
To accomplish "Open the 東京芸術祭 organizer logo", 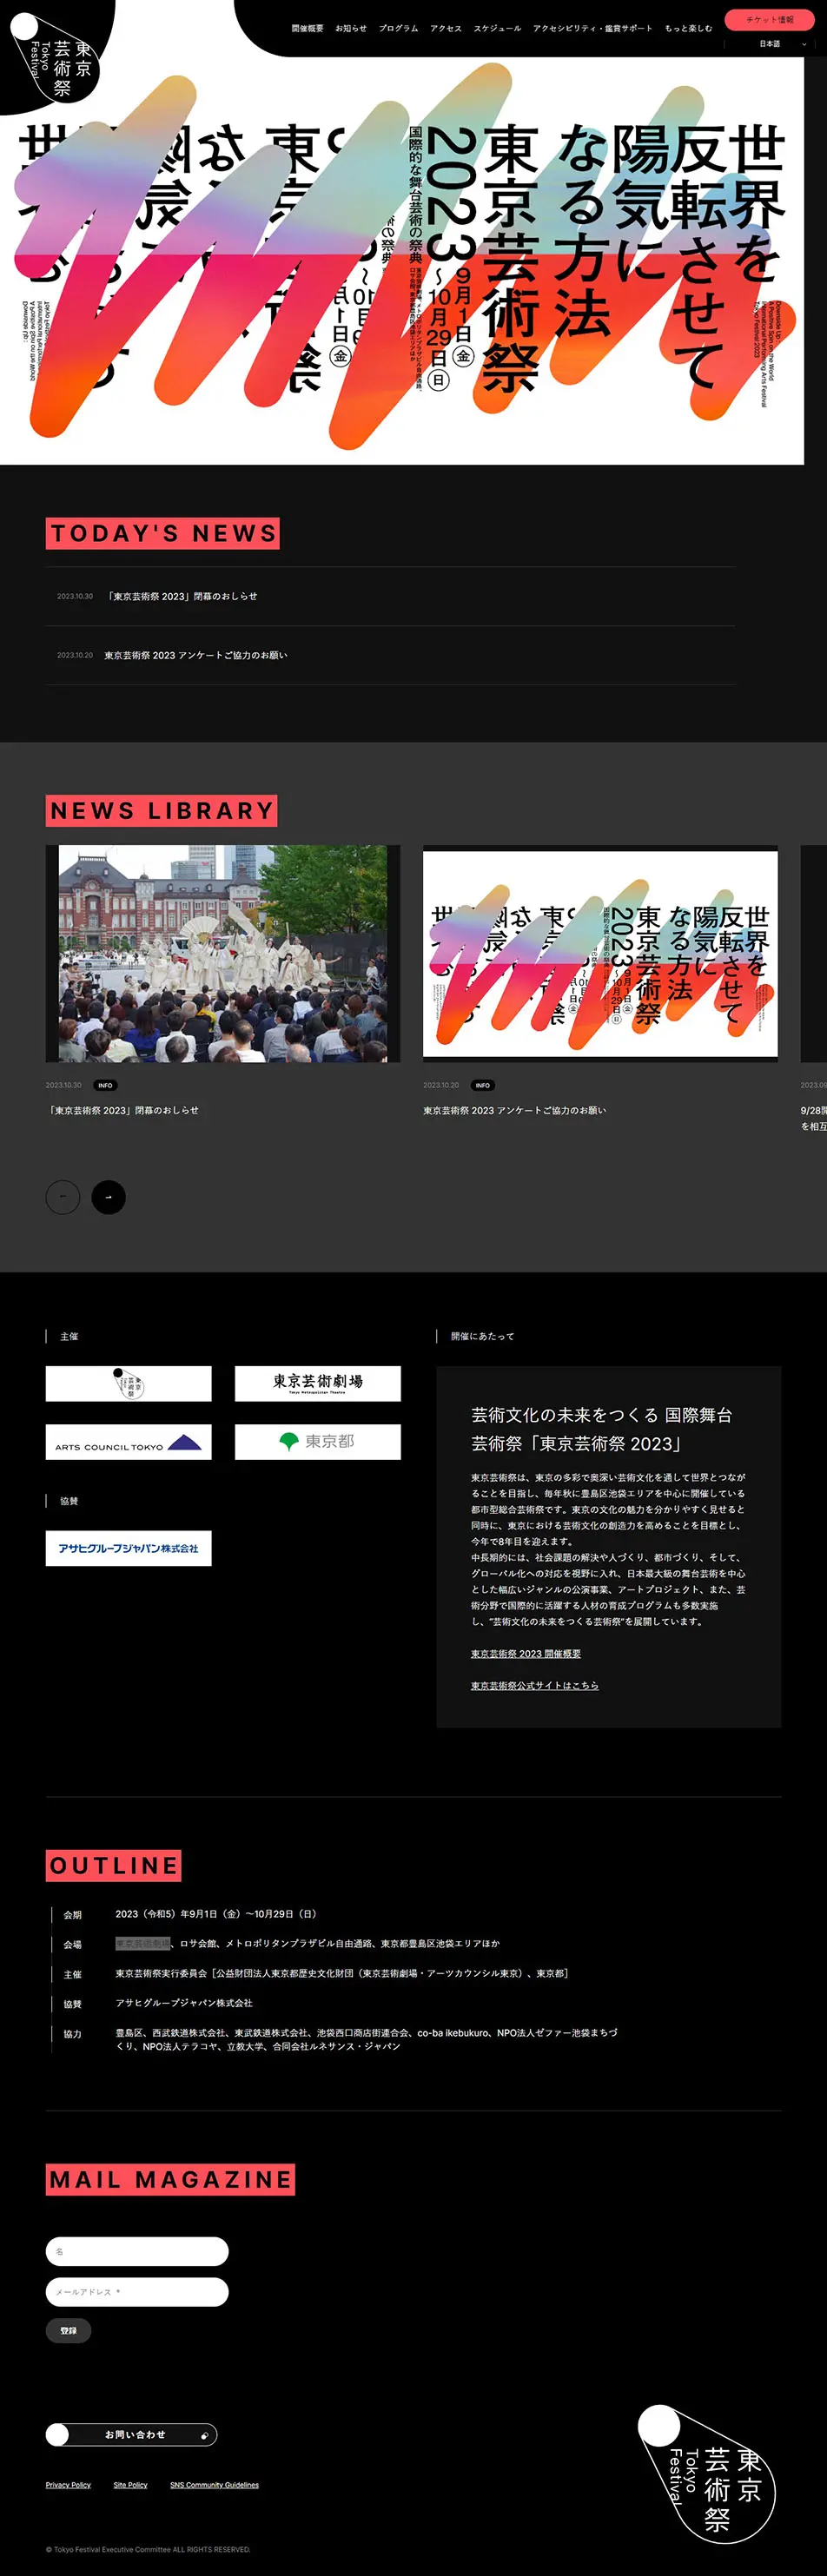I will click(x=128, y=1383).
